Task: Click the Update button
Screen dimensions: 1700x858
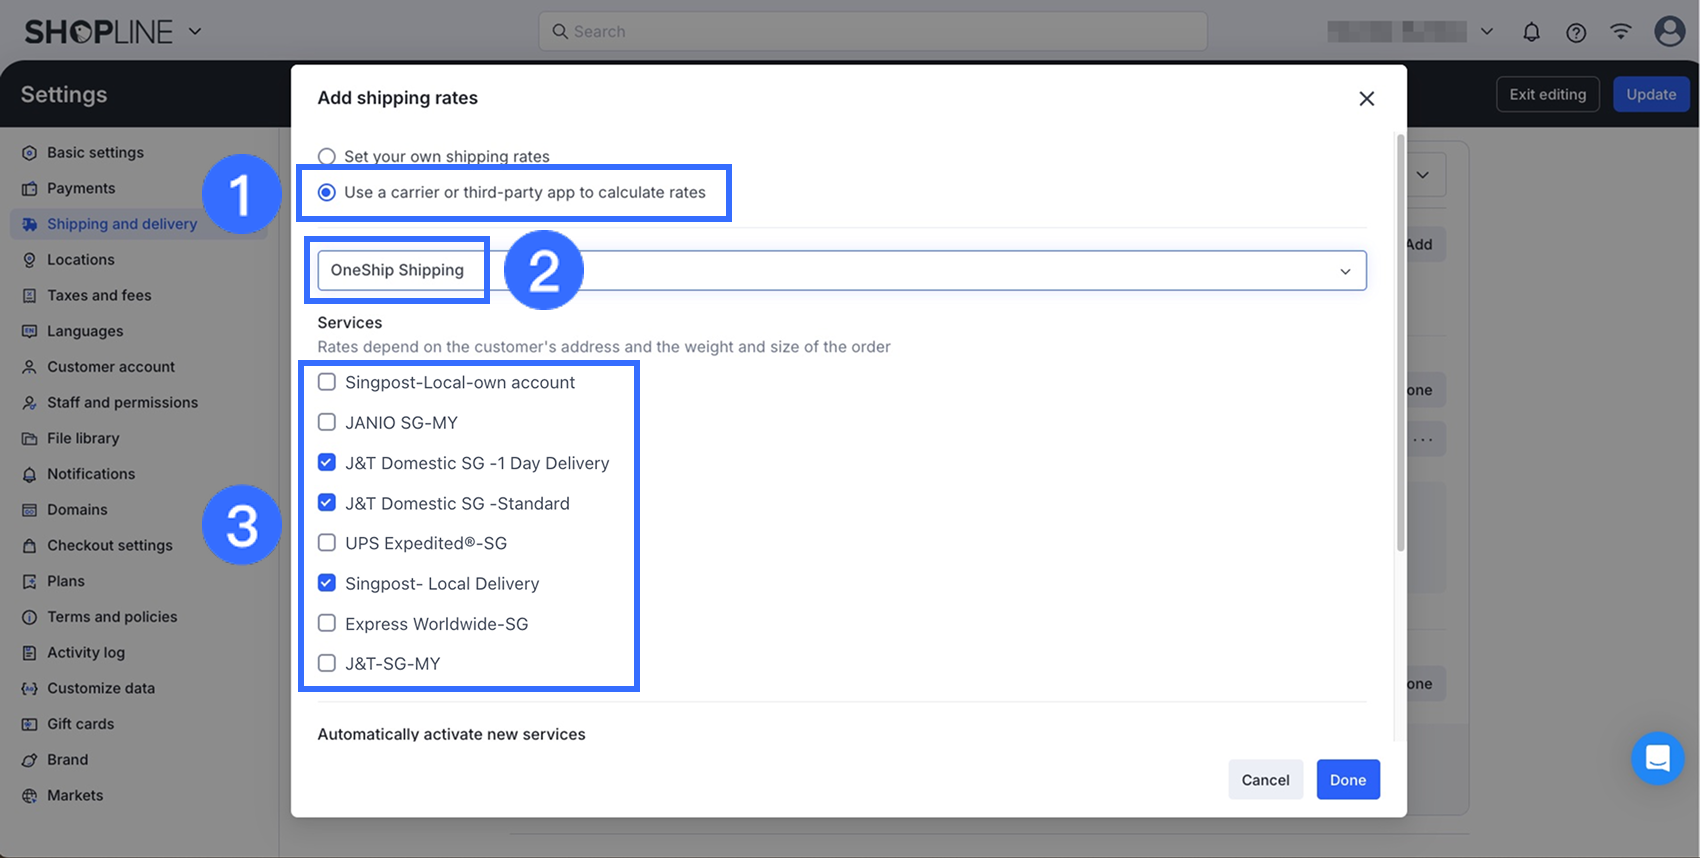Action: click(x=1651, y=94)
